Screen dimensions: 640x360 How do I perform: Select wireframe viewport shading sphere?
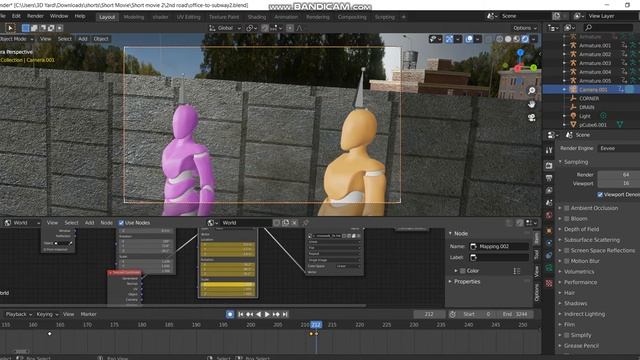(500, 39)
